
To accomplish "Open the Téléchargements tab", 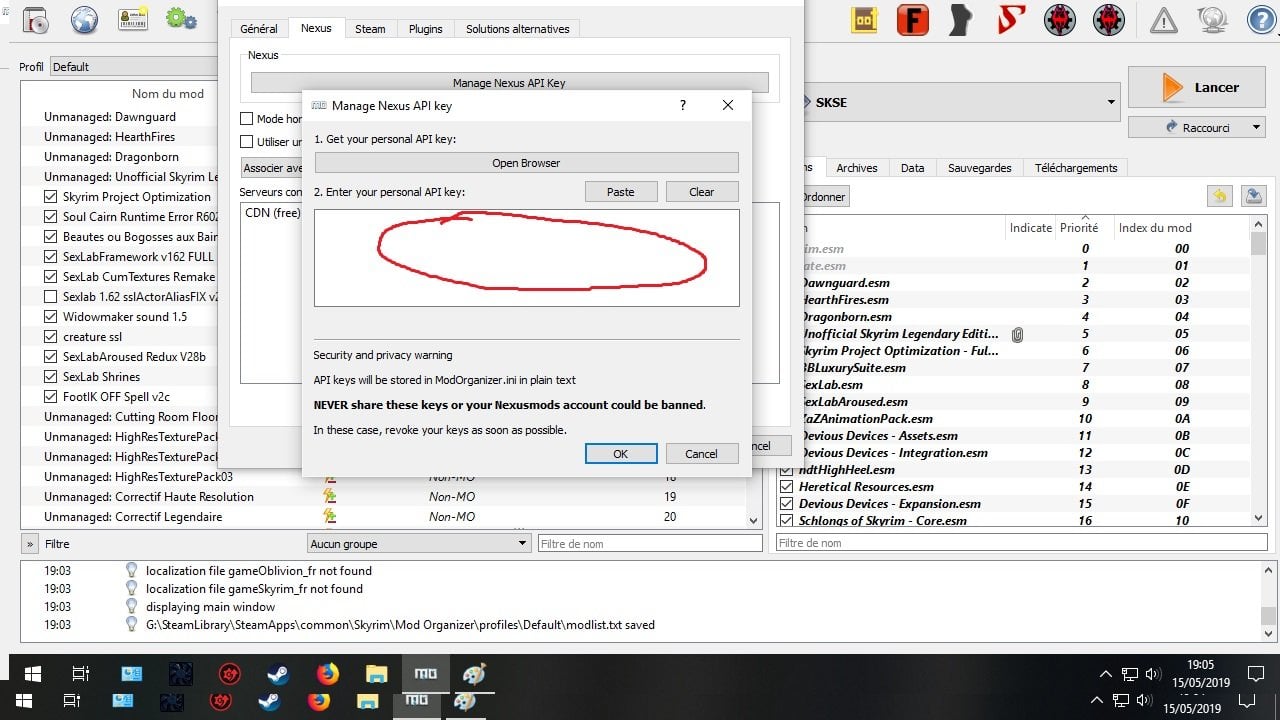I will tap(1076, 168).
